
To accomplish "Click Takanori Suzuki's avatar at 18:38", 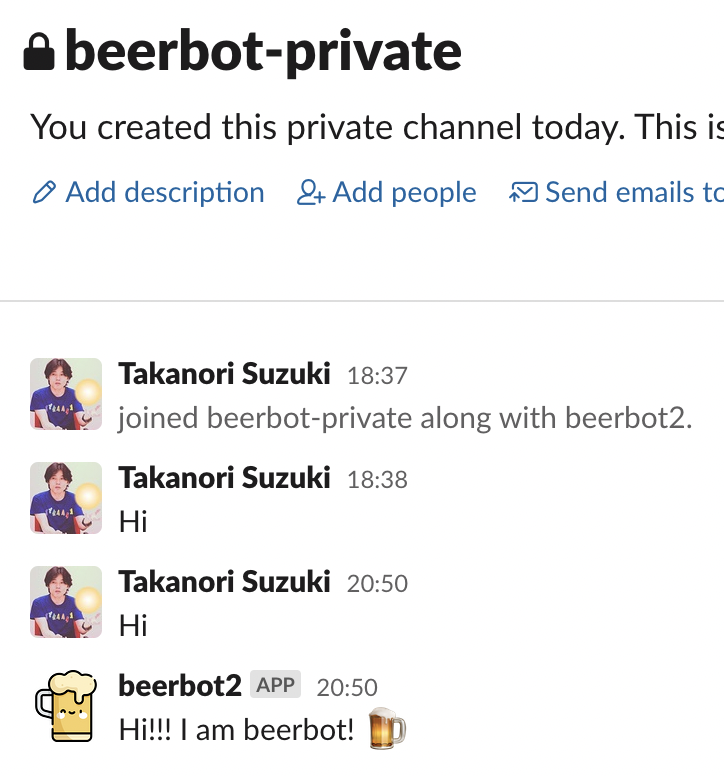I will tap(66, 498).
